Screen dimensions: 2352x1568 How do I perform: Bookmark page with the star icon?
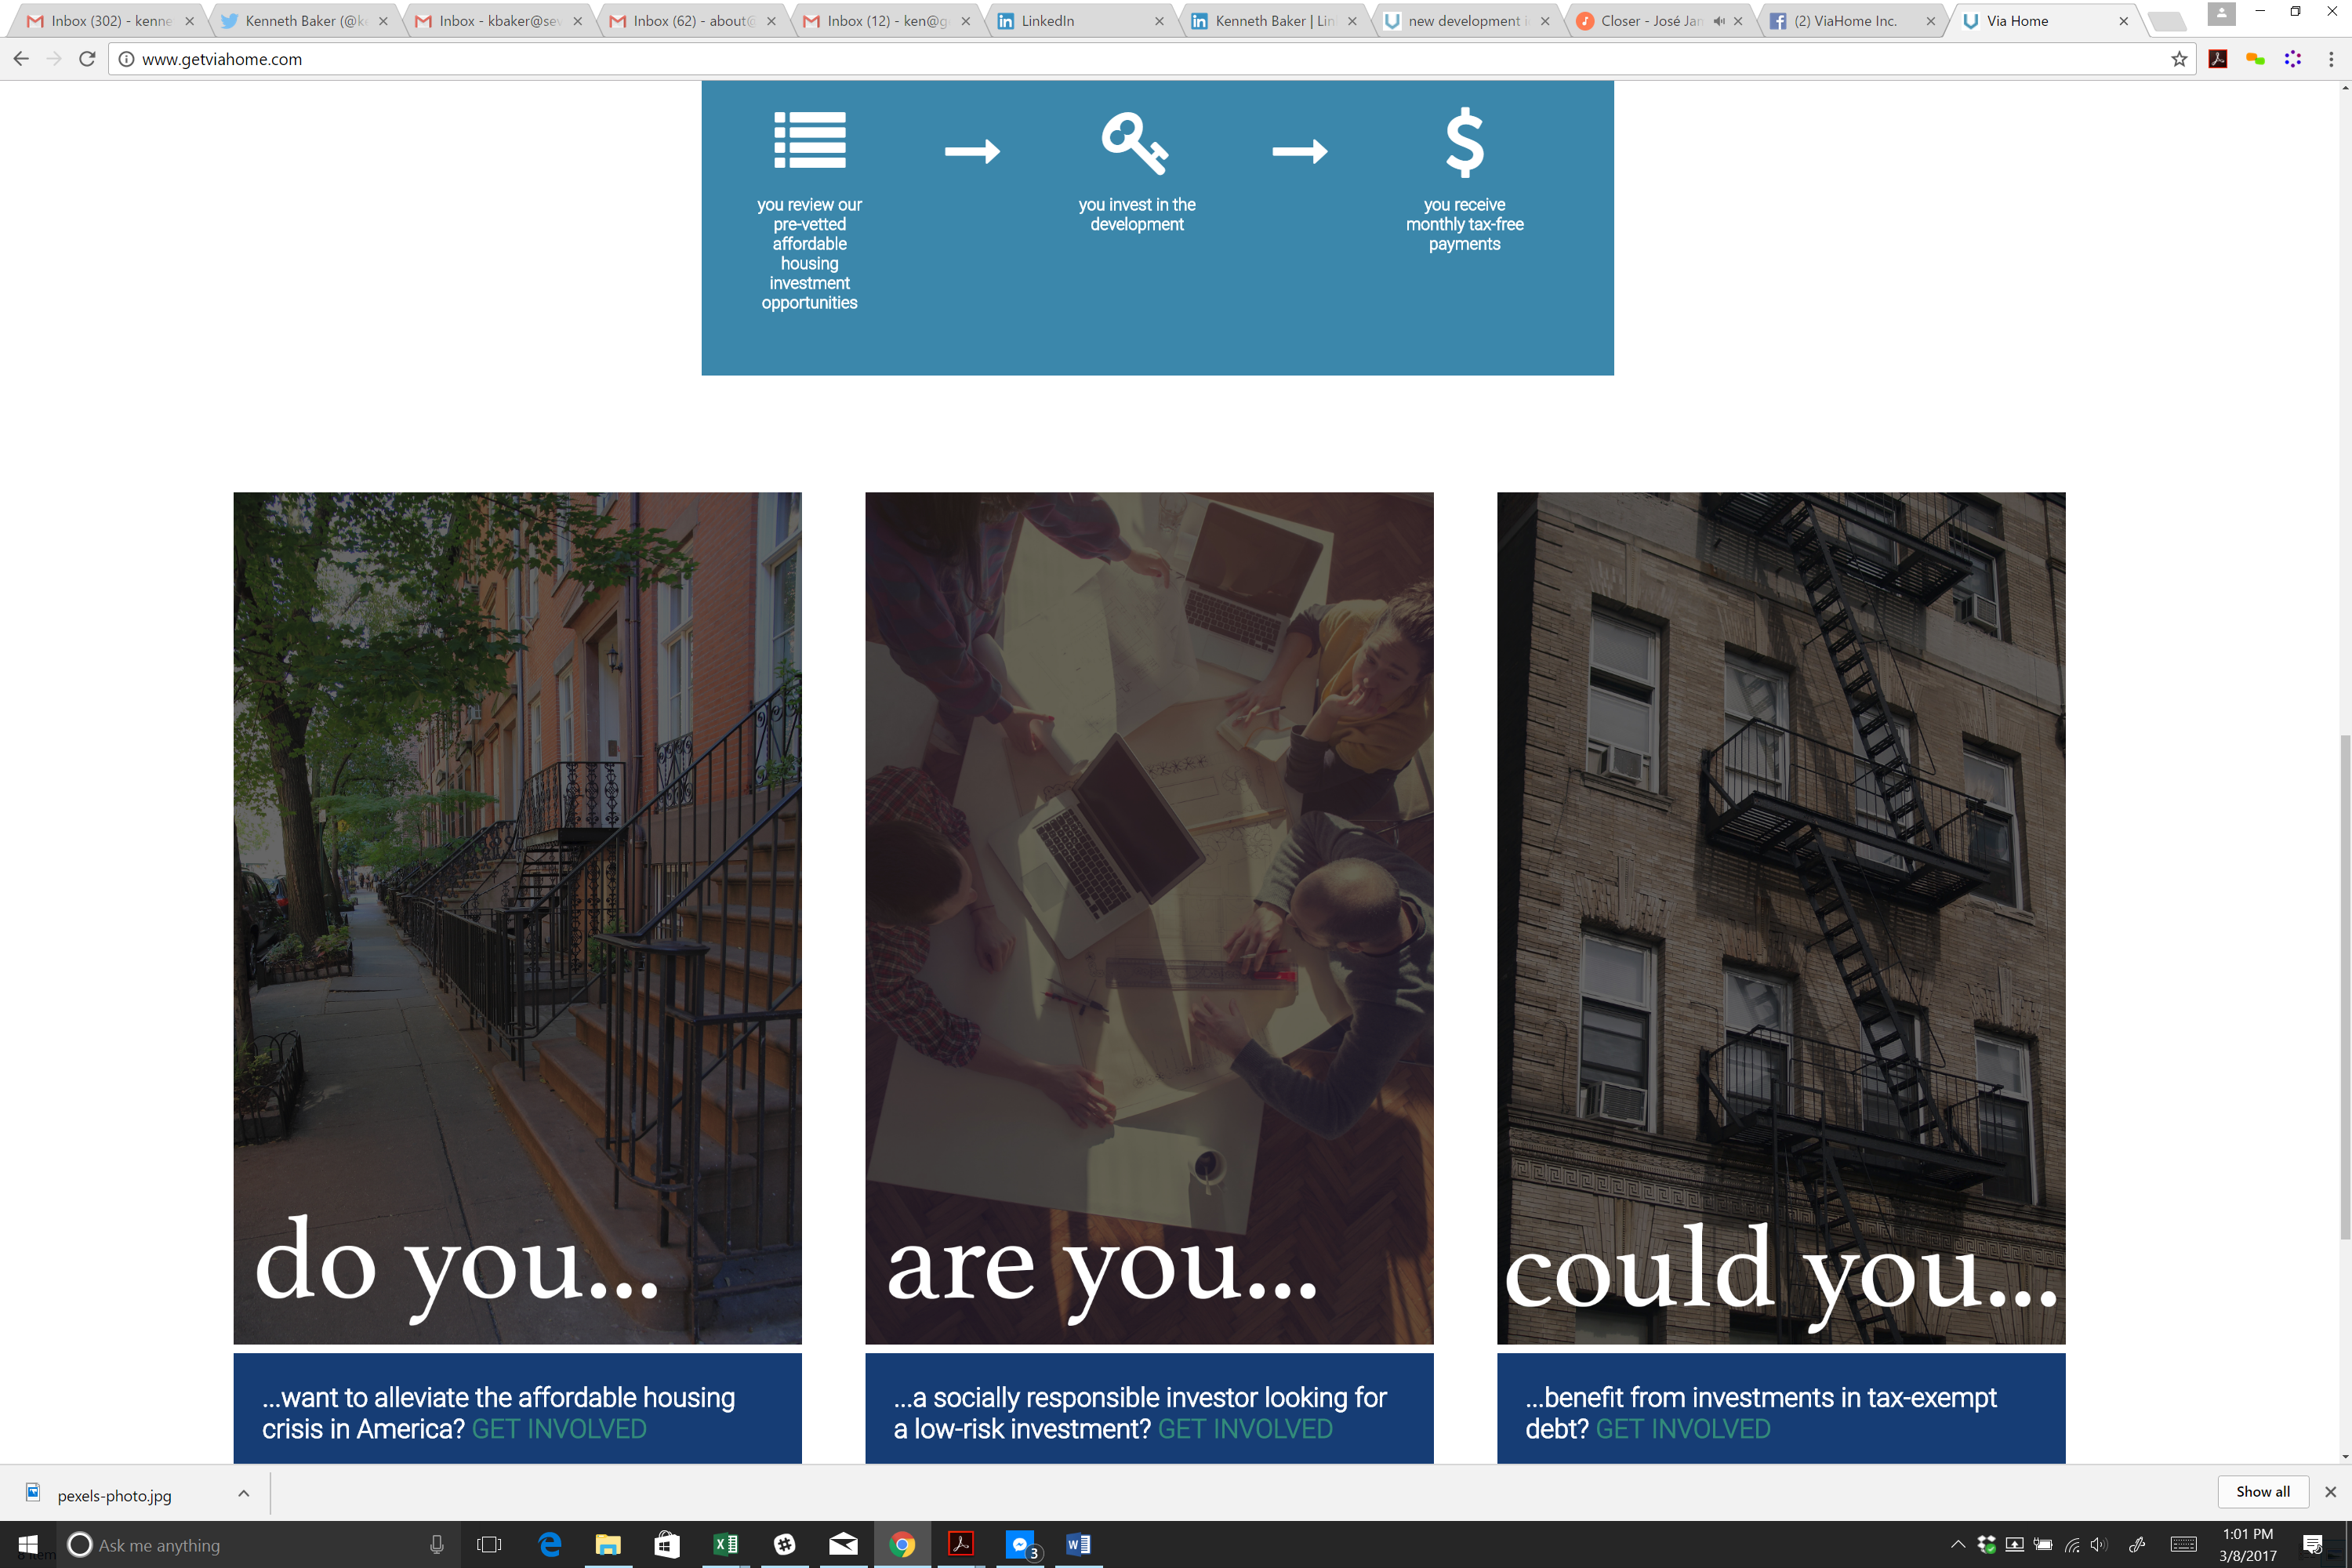pyautogui.click(x=2179, y=59)
